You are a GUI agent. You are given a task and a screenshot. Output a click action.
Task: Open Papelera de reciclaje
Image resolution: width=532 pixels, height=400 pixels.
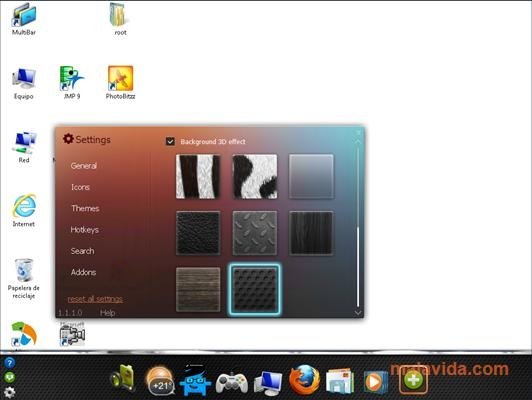(24, 278)
